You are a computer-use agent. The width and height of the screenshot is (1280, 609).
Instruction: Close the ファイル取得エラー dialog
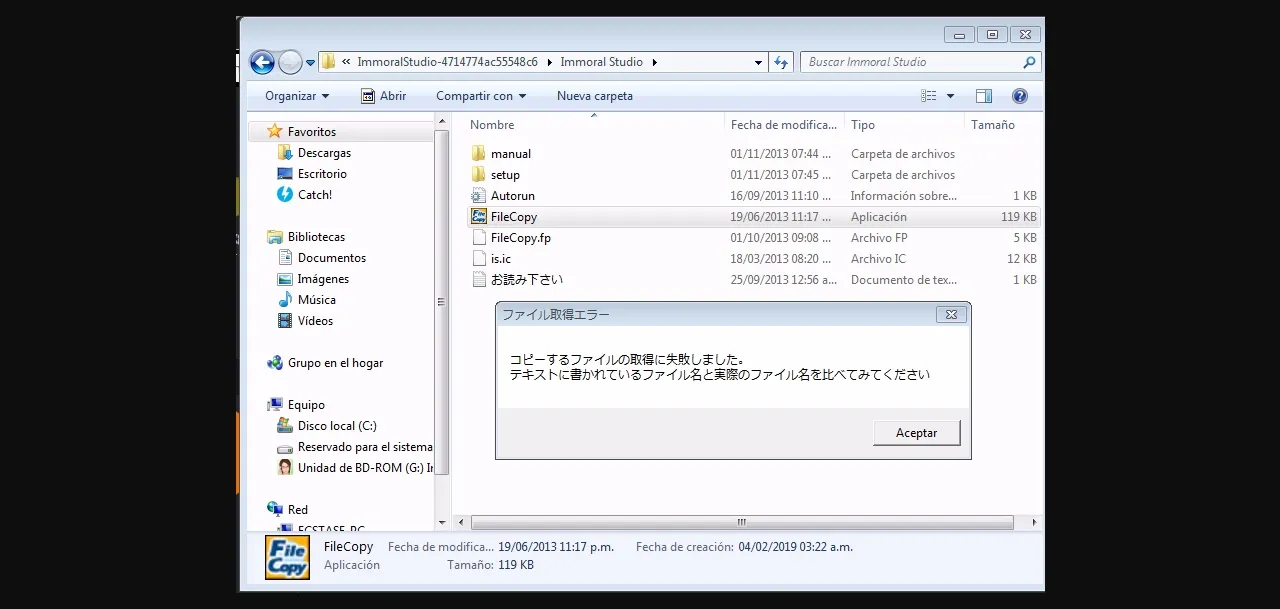pyautogui.click(x=951, y=314)
